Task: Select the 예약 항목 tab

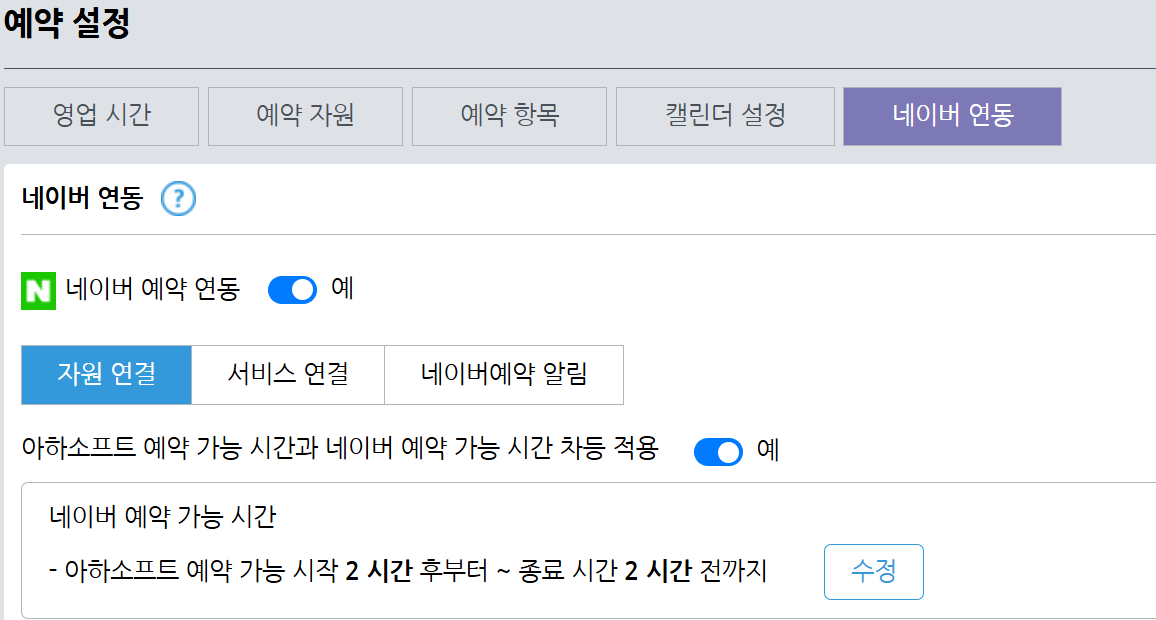Action: point(508,116)
